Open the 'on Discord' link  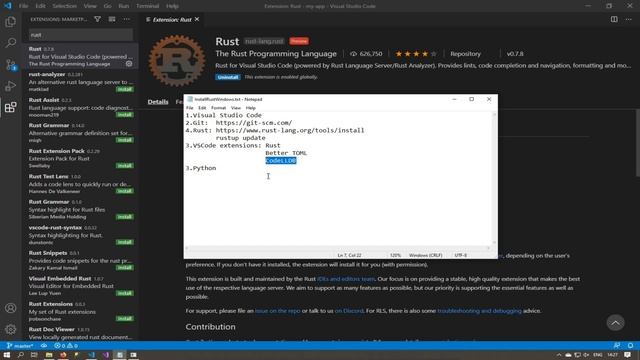click(349, 311)
